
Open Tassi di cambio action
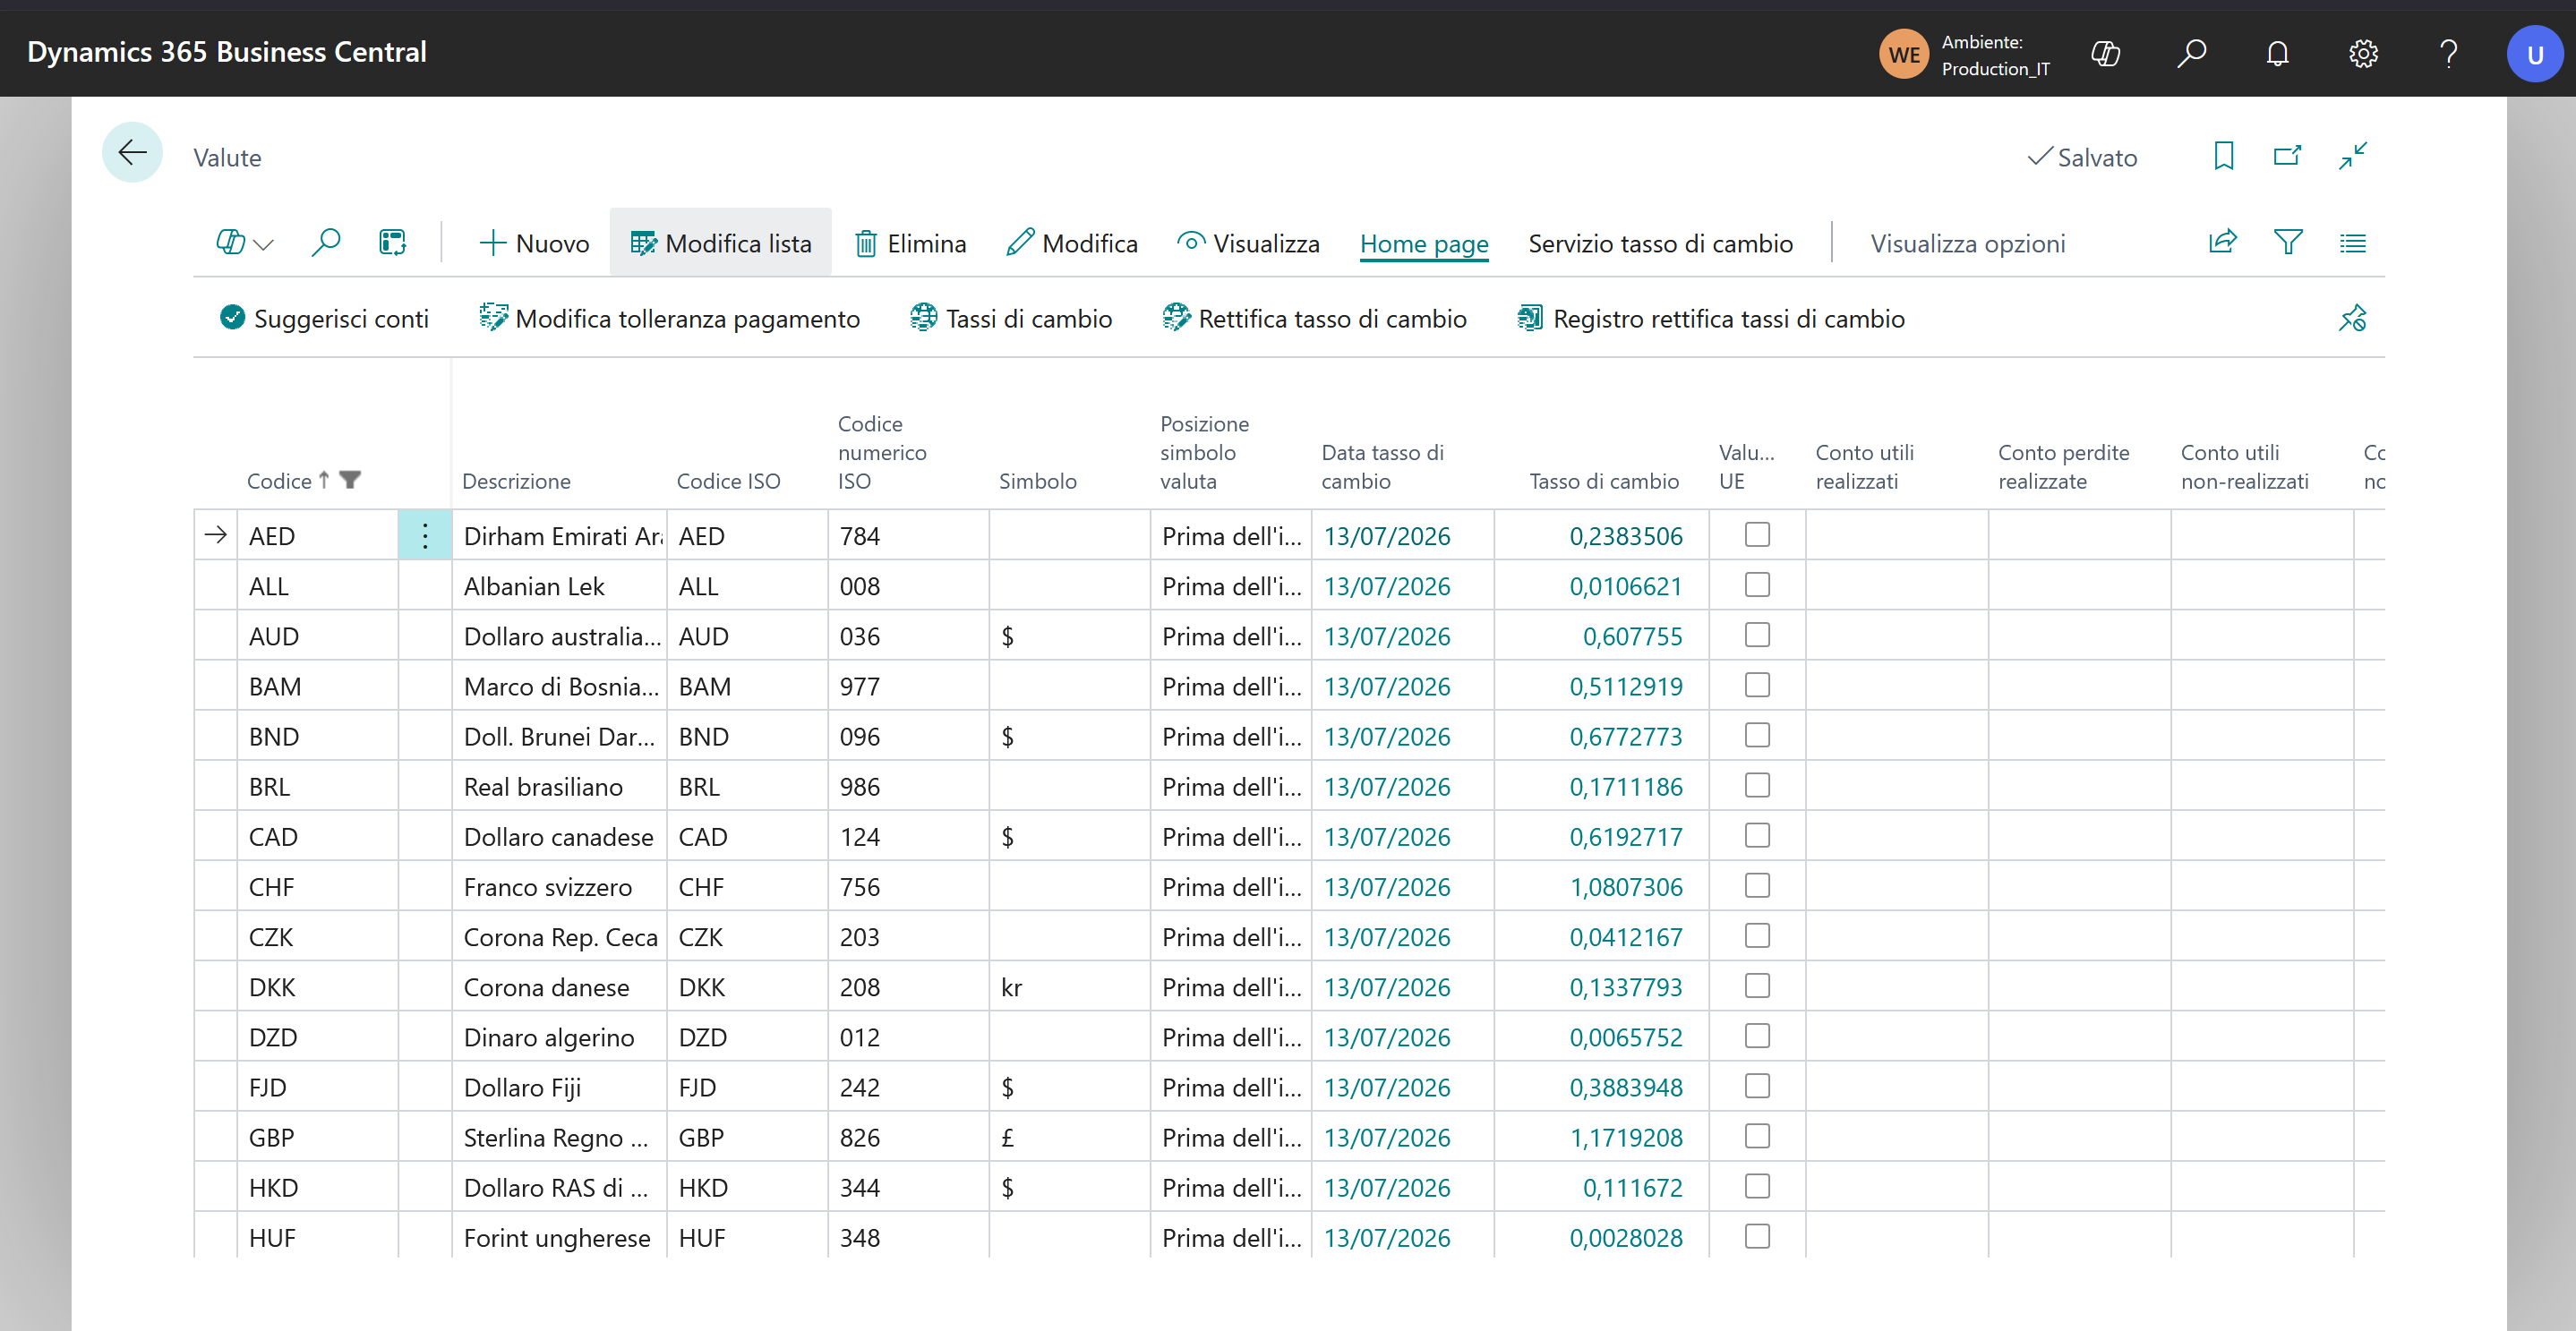tap(1011, 318)
